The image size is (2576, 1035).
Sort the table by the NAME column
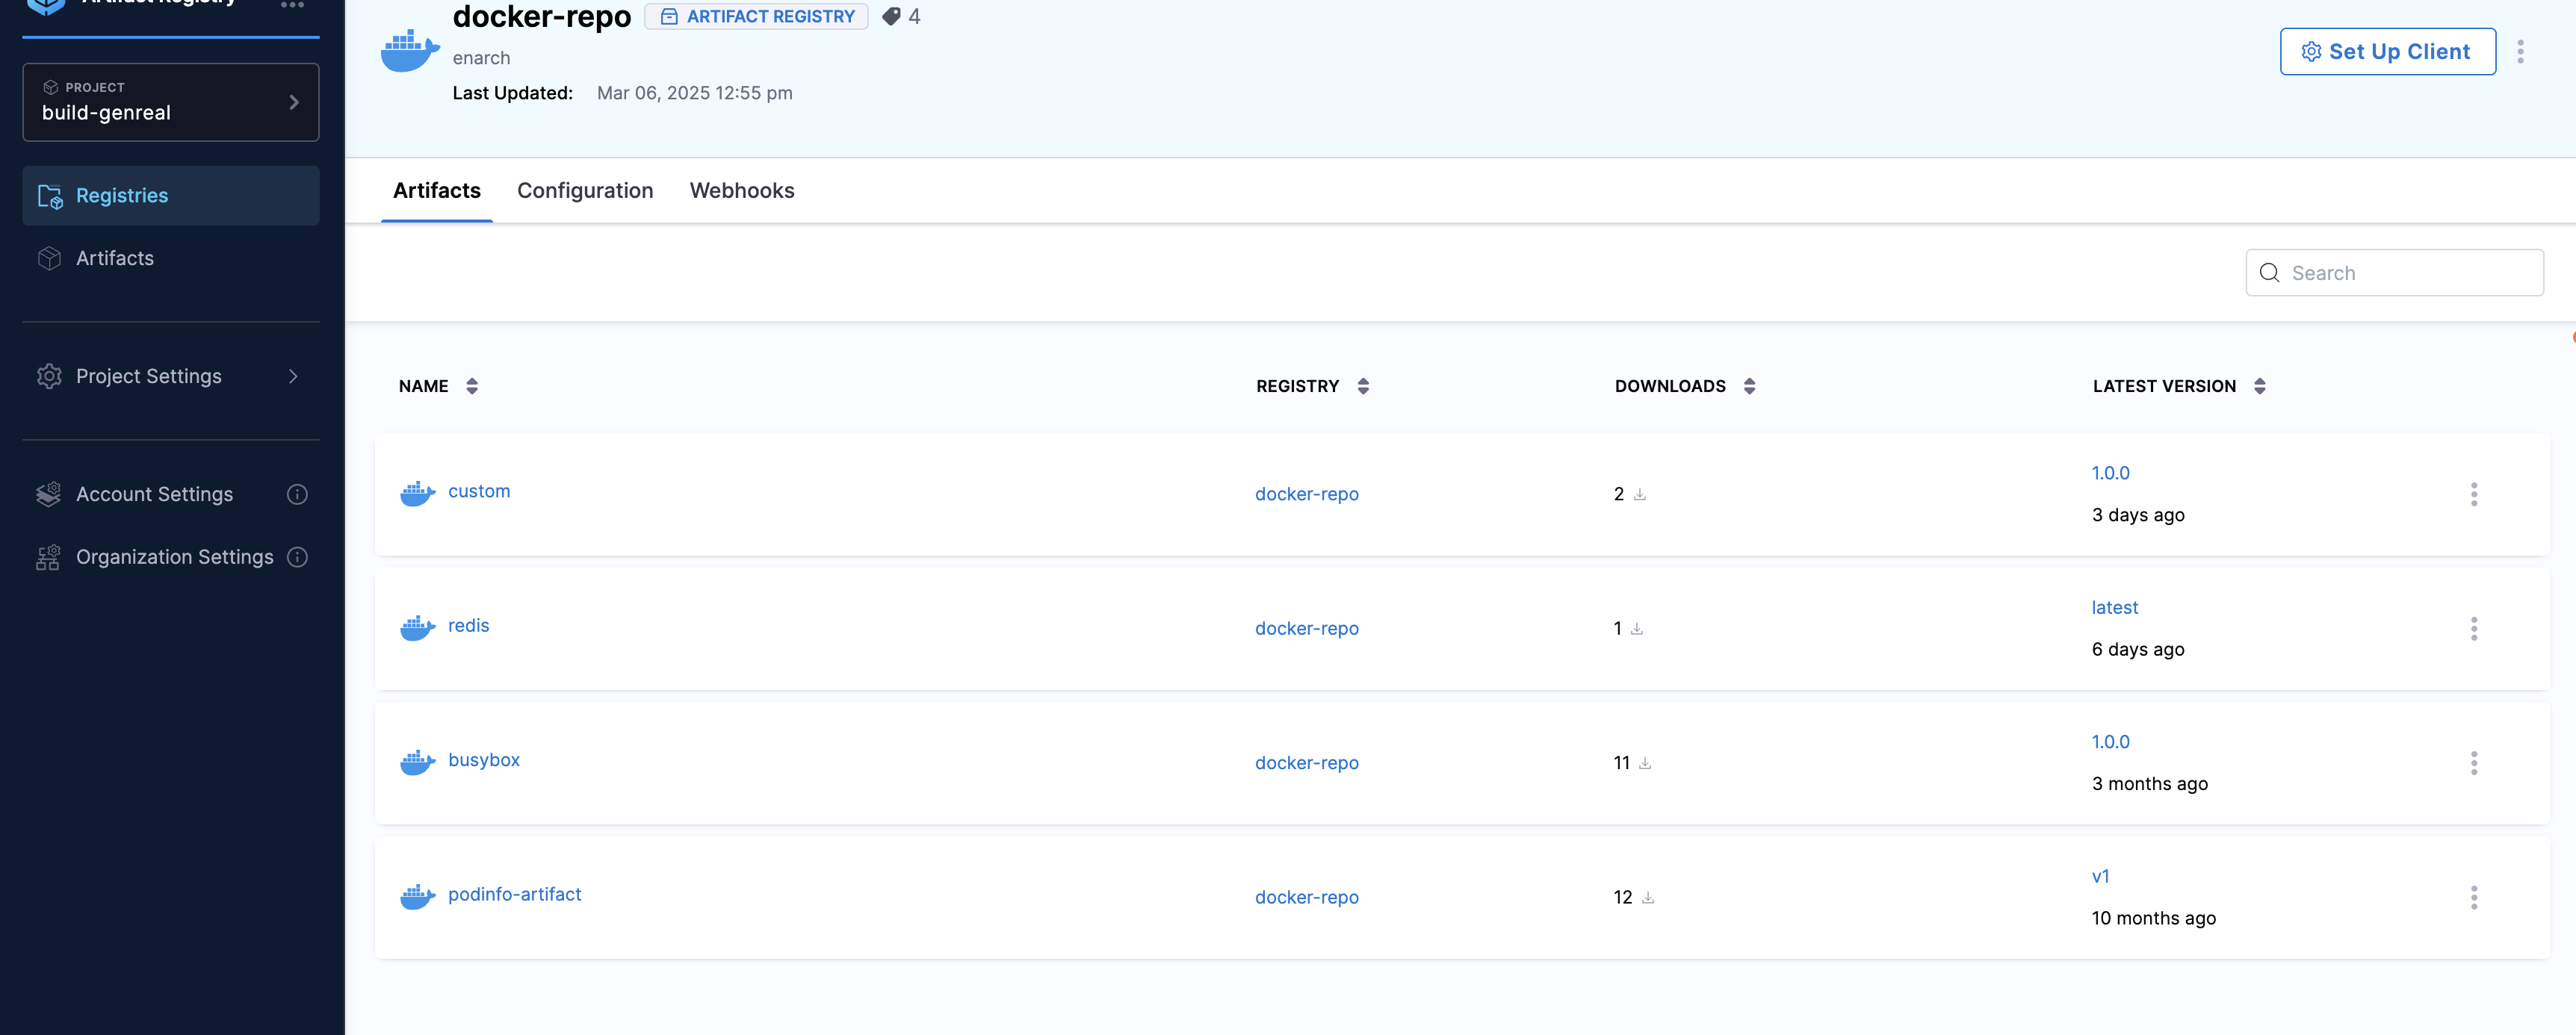click(x=471, y=386)
